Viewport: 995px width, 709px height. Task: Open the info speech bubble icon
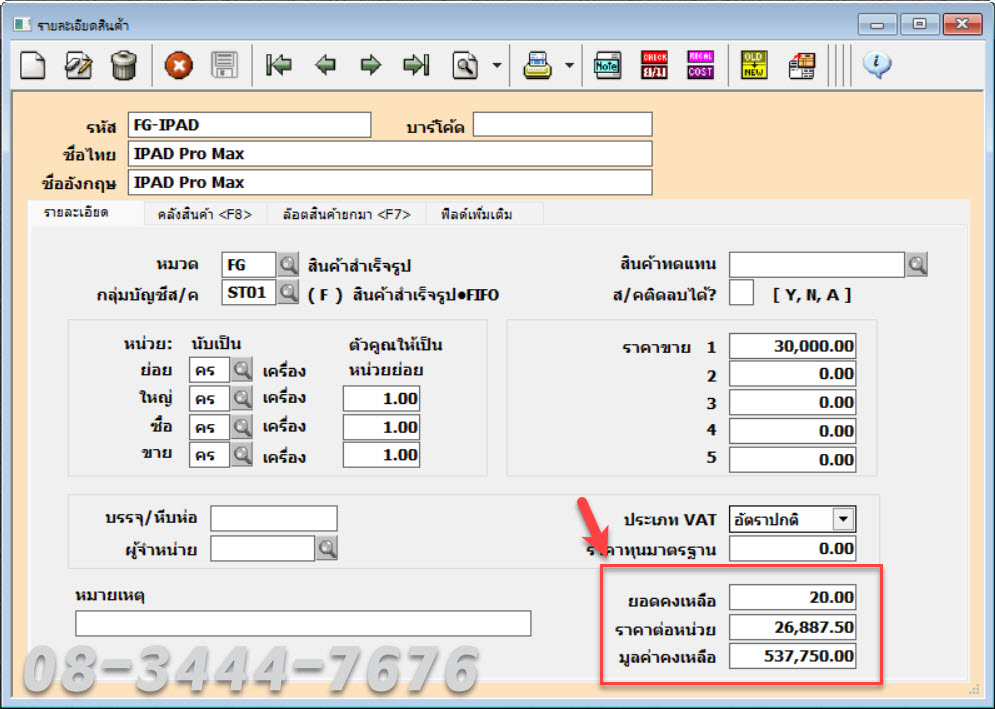[x=877, y=65]
